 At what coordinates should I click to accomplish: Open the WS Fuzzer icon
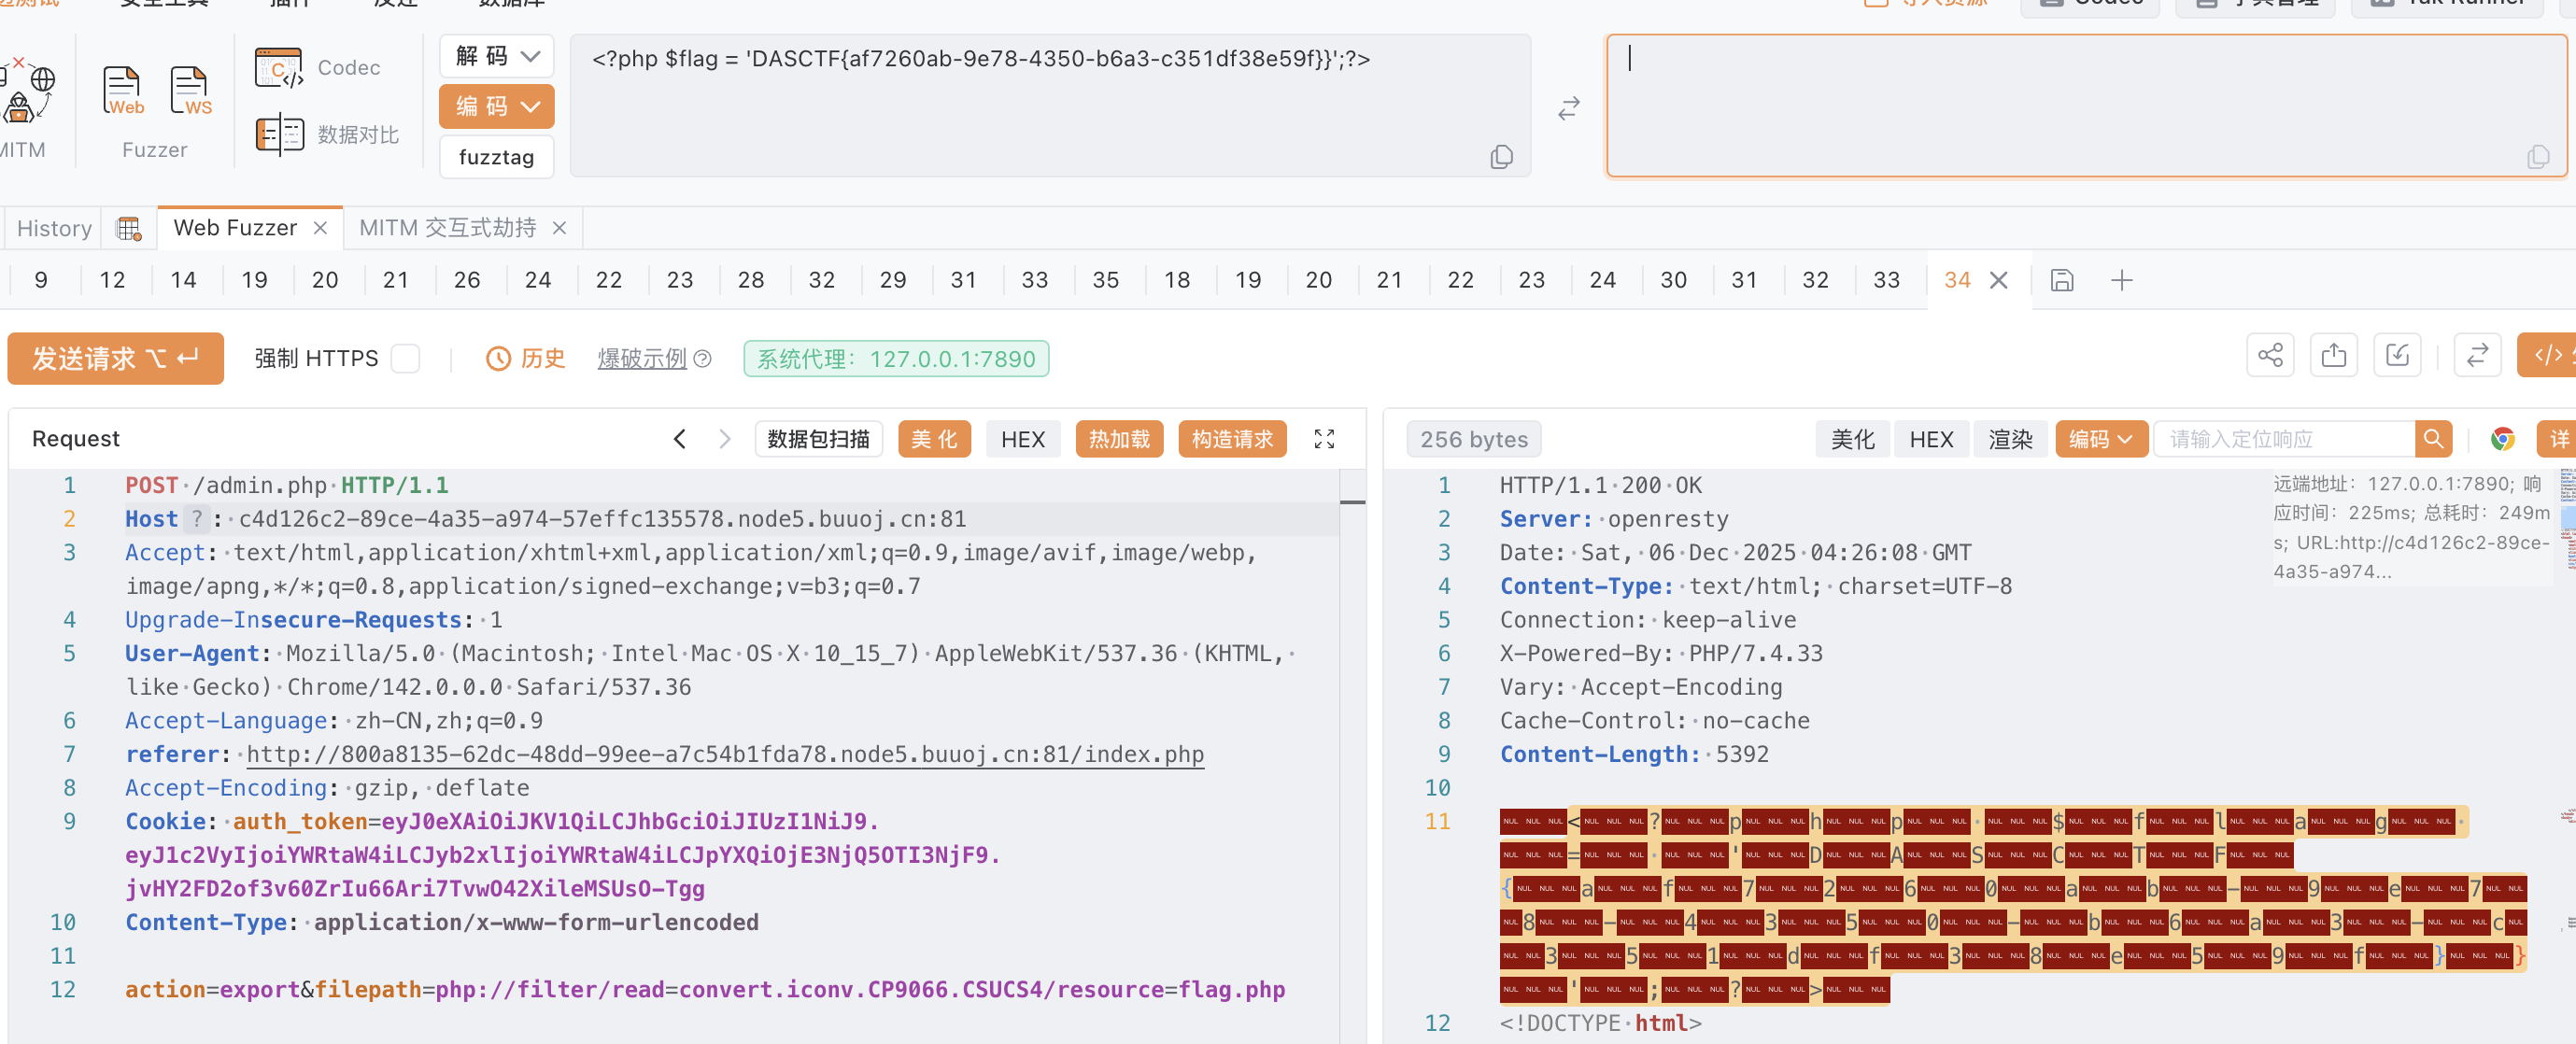click(x=190, y=91)
